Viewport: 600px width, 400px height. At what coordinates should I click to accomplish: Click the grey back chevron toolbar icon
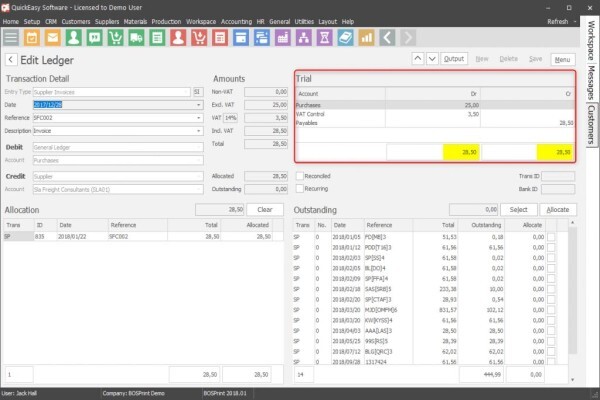387,38
